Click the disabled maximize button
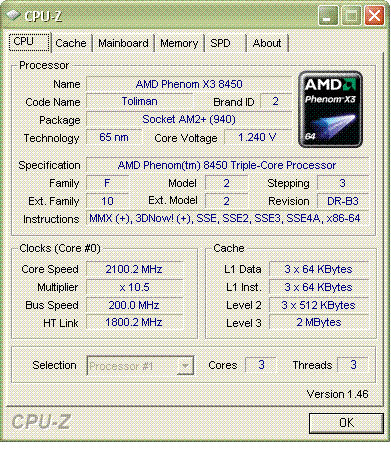The image size is (391, 450). pos(351,16)
